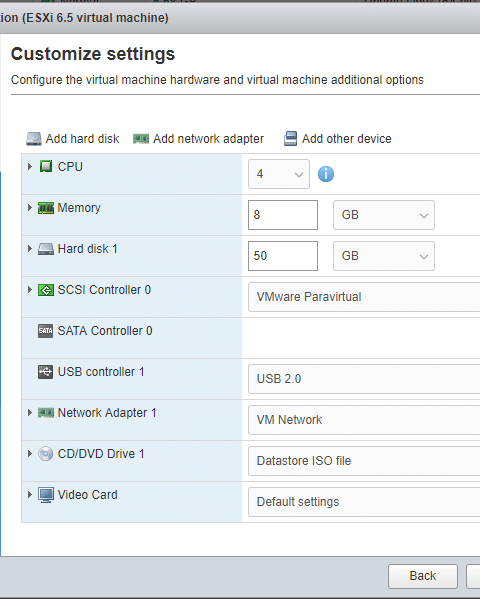This screenshot has width=480, height=599.
Task: Open the Memory unit GB dropdown
Action: (x=384, y=215)
